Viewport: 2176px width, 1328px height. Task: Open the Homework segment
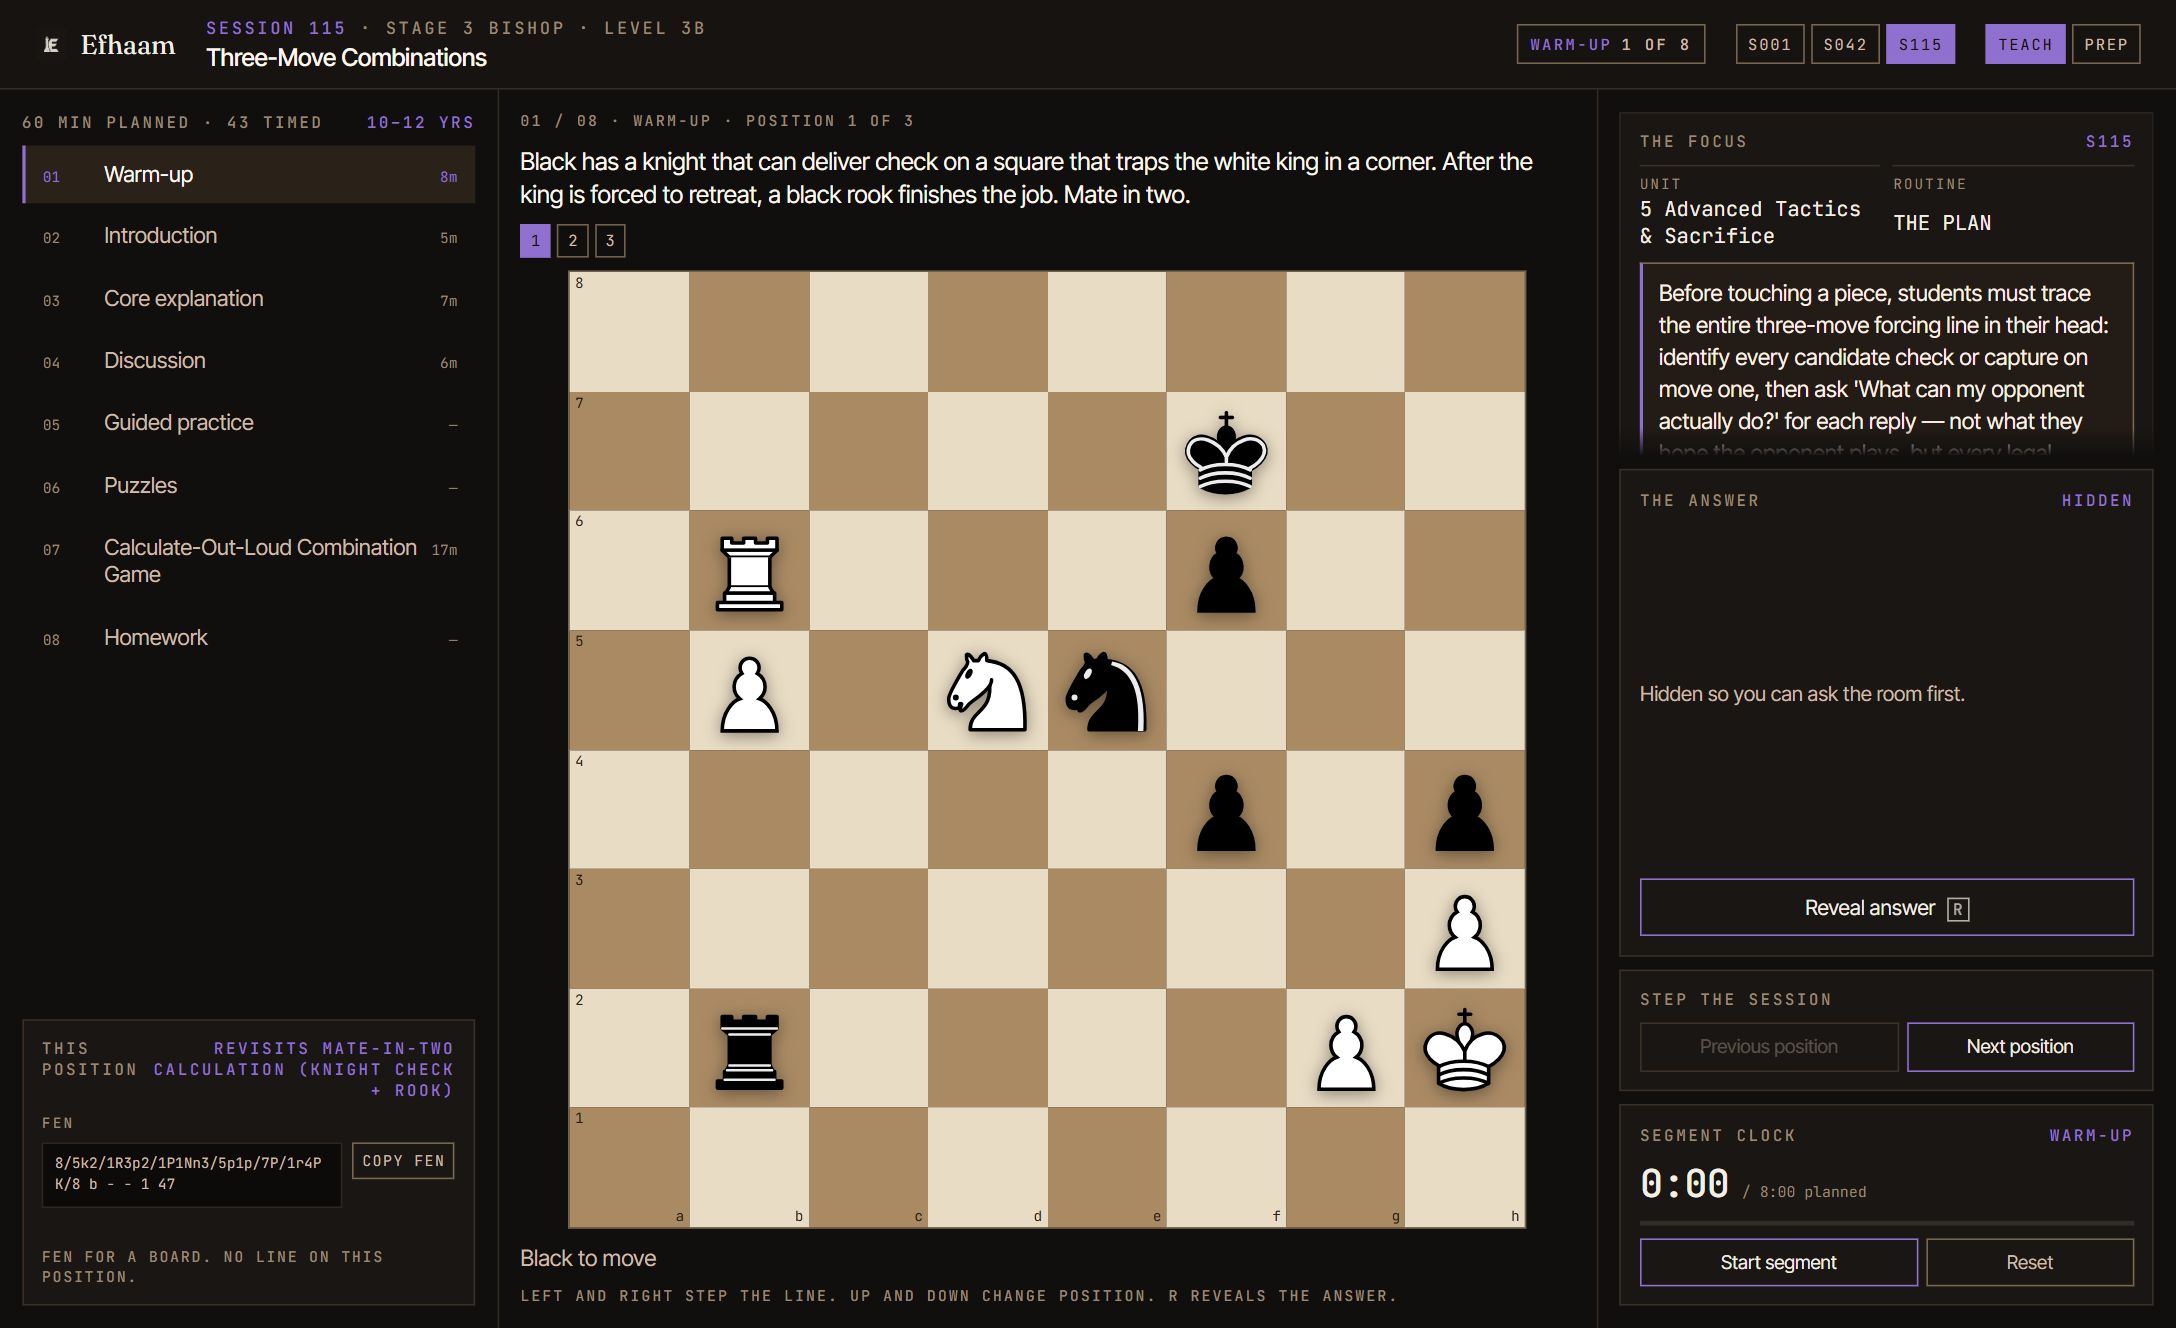(x=249, y=638)
